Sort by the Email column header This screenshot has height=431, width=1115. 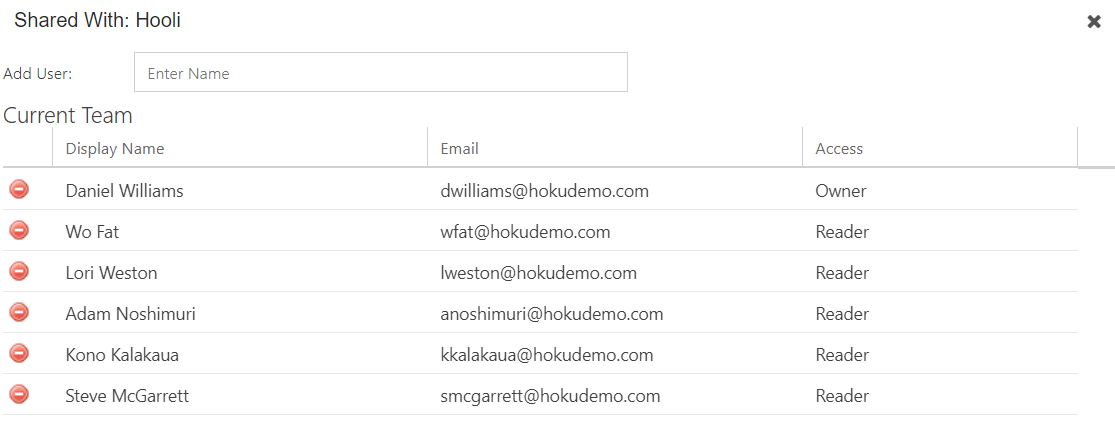tap(459, 149)
